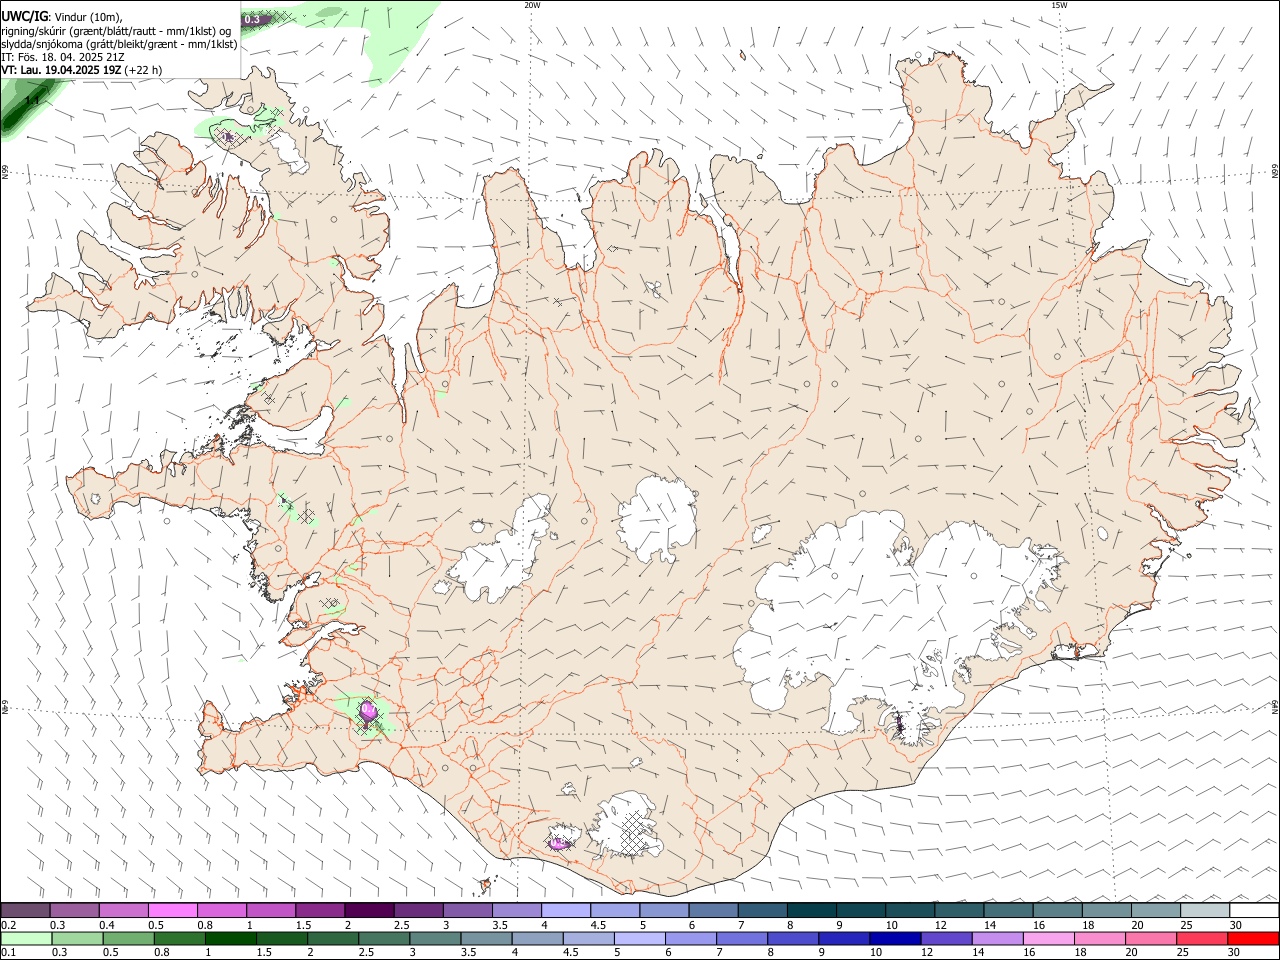Select the pale green lower swatch at 0.1
The image size is (1280, 960).
[26, 938]
